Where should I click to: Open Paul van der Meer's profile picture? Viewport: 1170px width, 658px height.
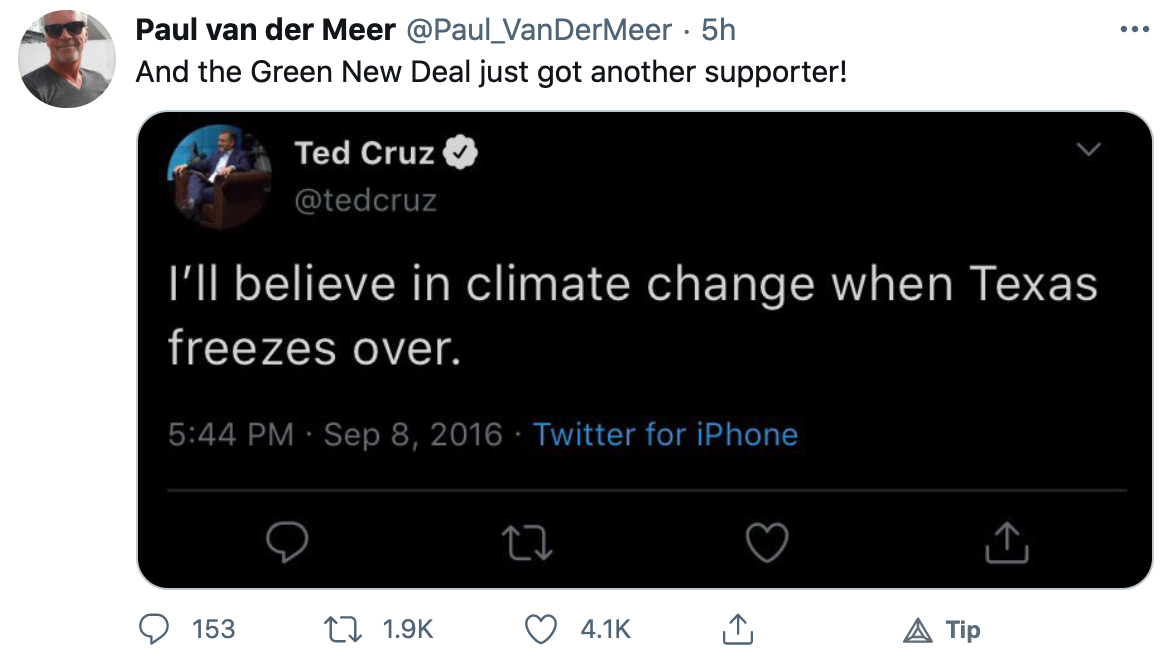pos(66,56)
